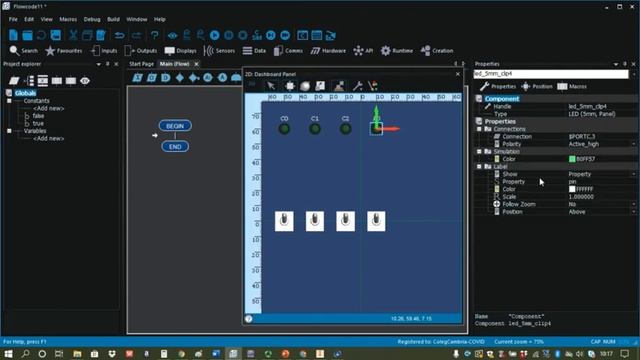
Task: Click the Fast-forward simulation icon in toolbar
Action: [x=285, y=35]
